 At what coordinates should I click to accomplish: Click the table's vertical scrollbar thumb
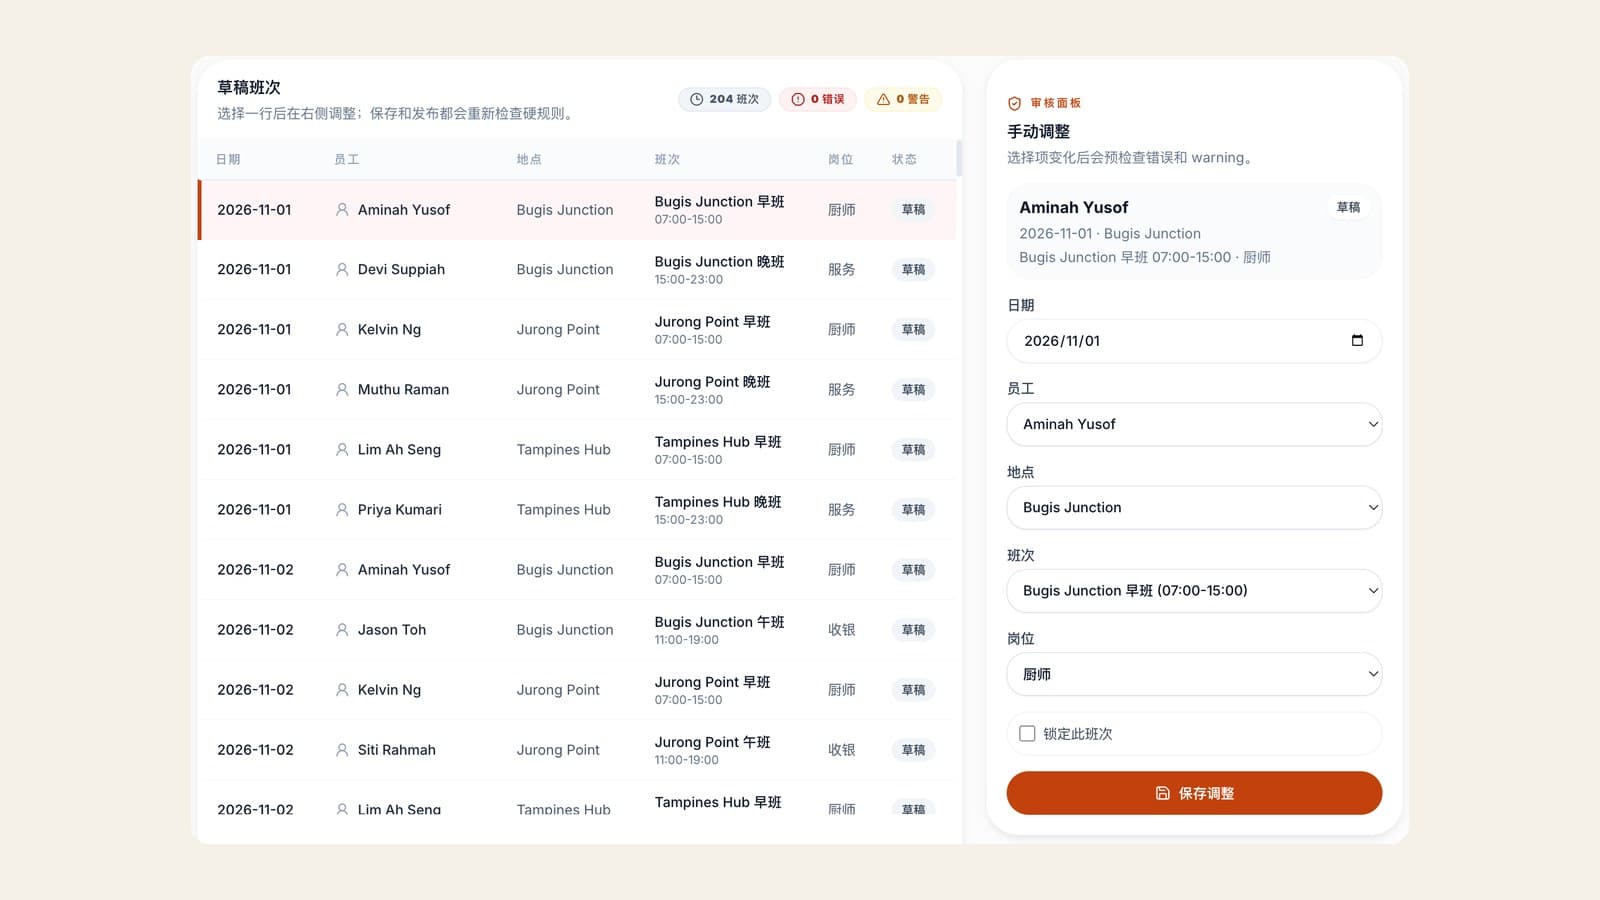(x=959, y=158)
